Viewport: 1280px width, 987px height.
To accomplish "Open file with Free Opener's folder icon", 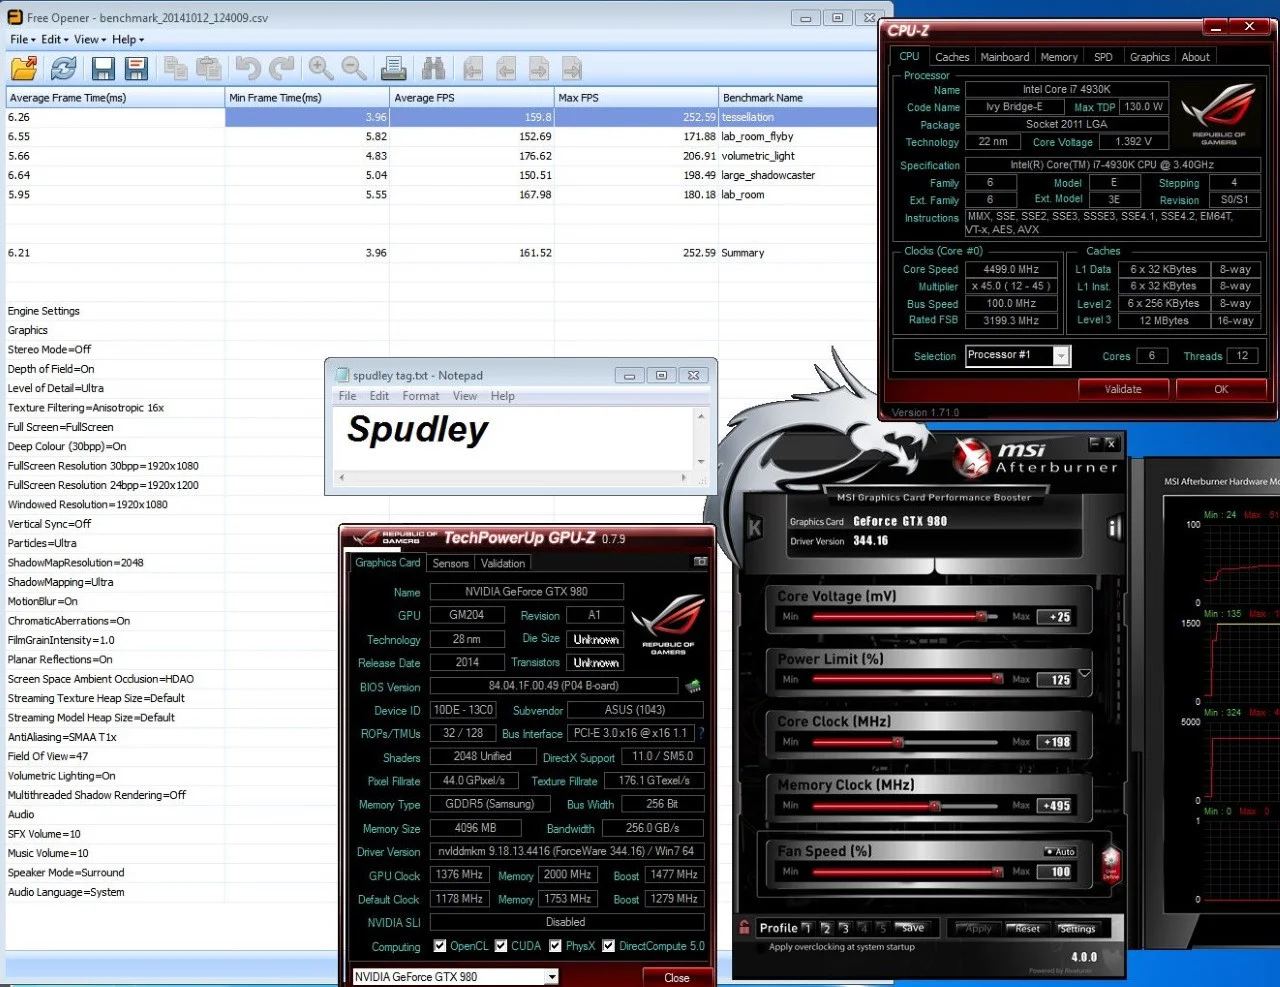I will pos(24,68).
